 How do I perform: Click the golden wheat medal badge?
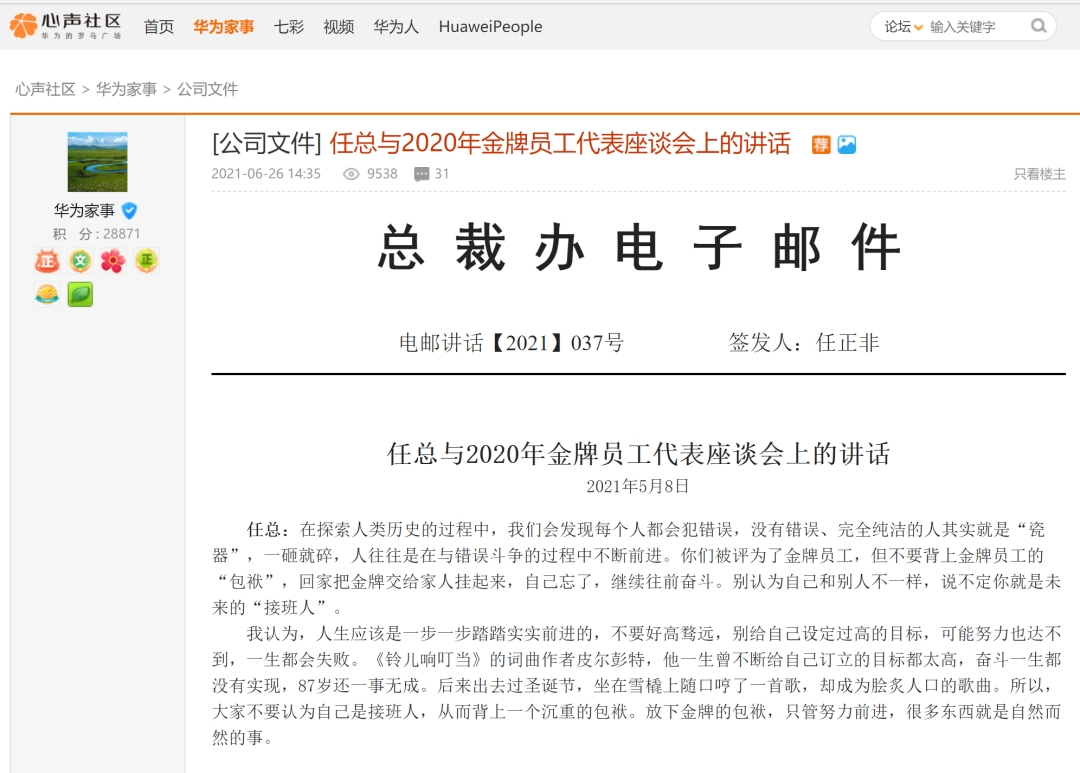tap(47, 294)
